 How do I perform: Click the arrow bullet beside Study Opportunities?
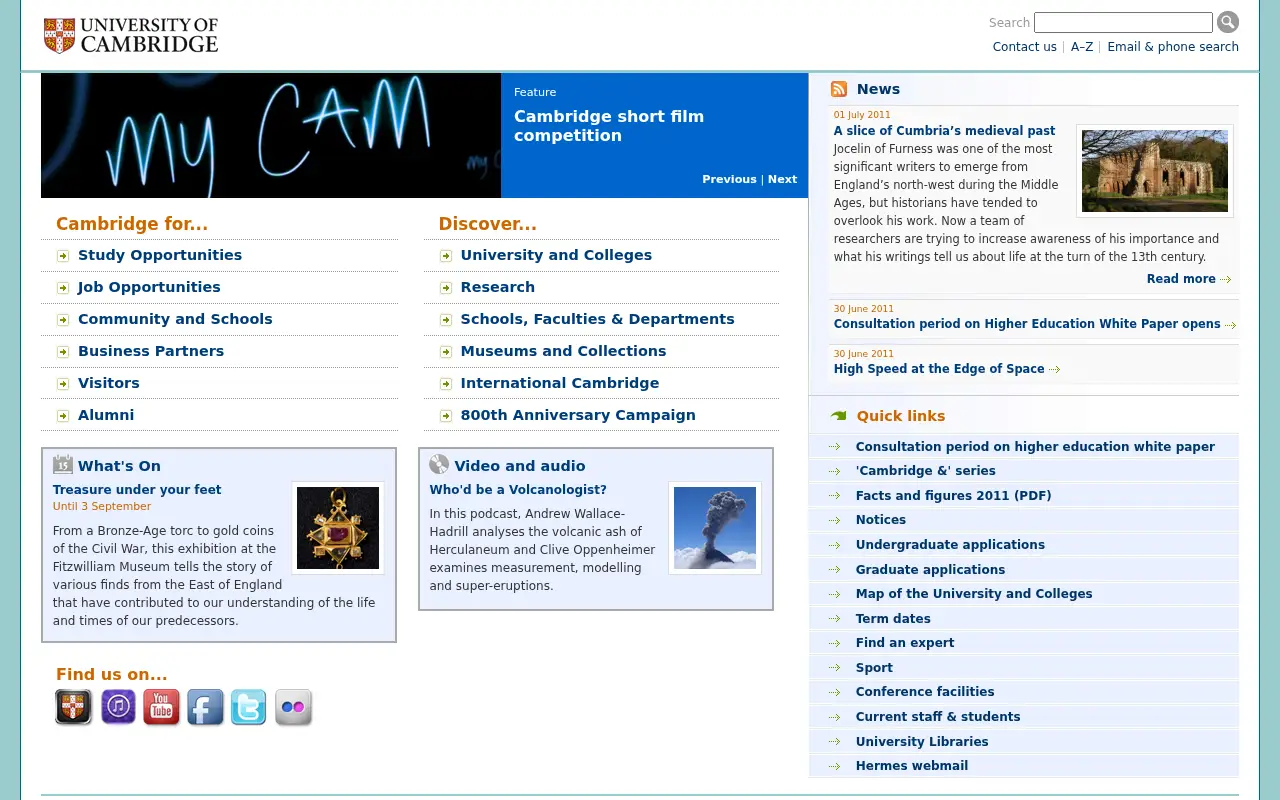click(x=63, y=256)
